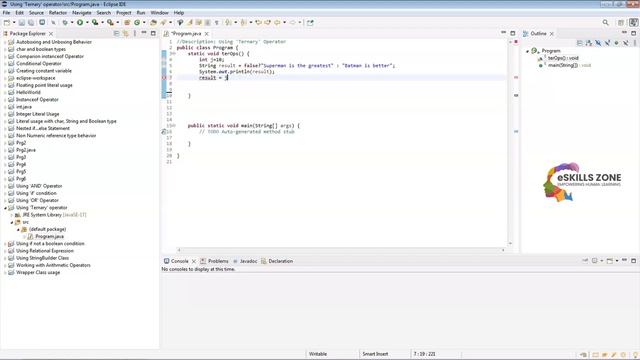Select Program.java in Package Explorer
Screen dimensions: 640x360
click(x=49, y=236)
